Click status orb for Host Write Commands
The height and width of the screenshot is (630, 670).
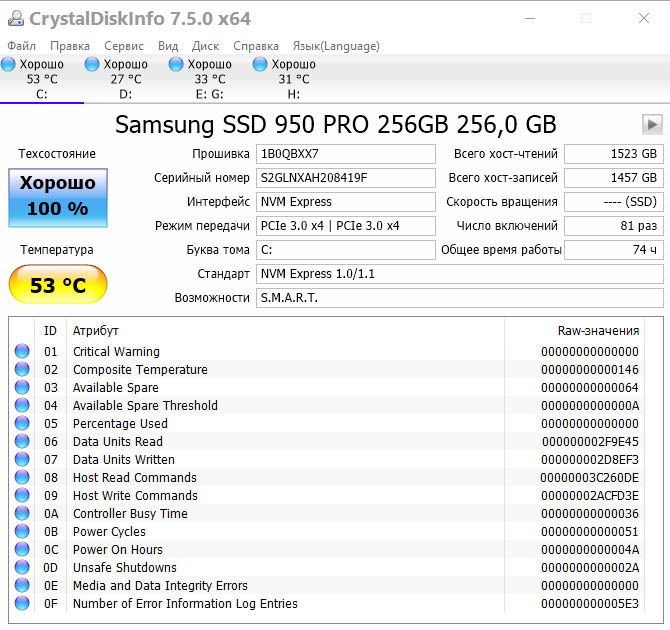22,495
